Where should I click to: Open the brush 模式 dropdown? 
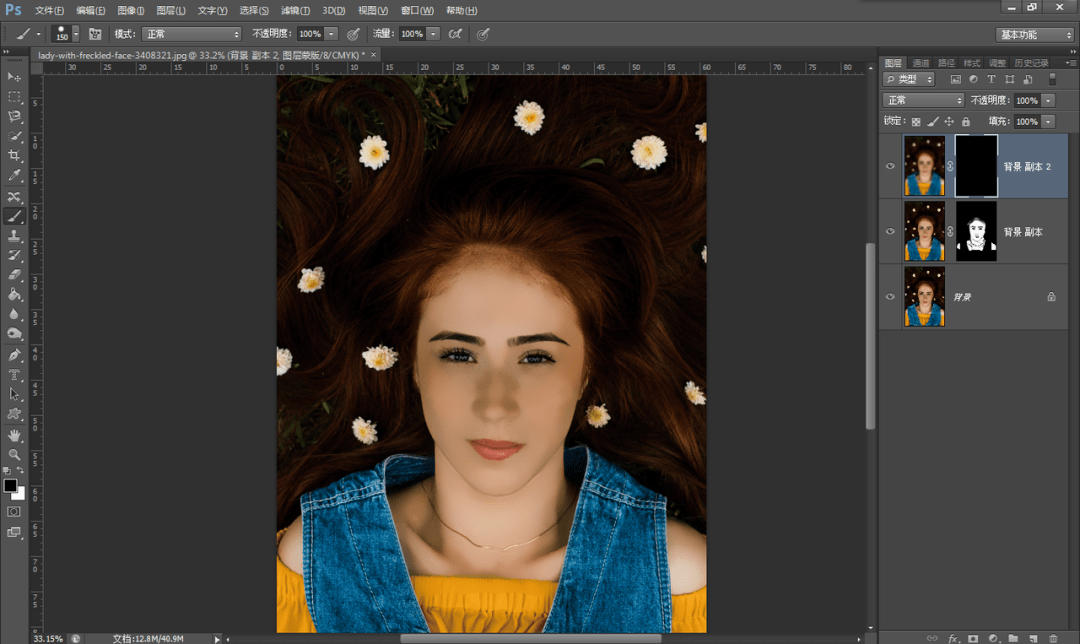coord(191,34)
